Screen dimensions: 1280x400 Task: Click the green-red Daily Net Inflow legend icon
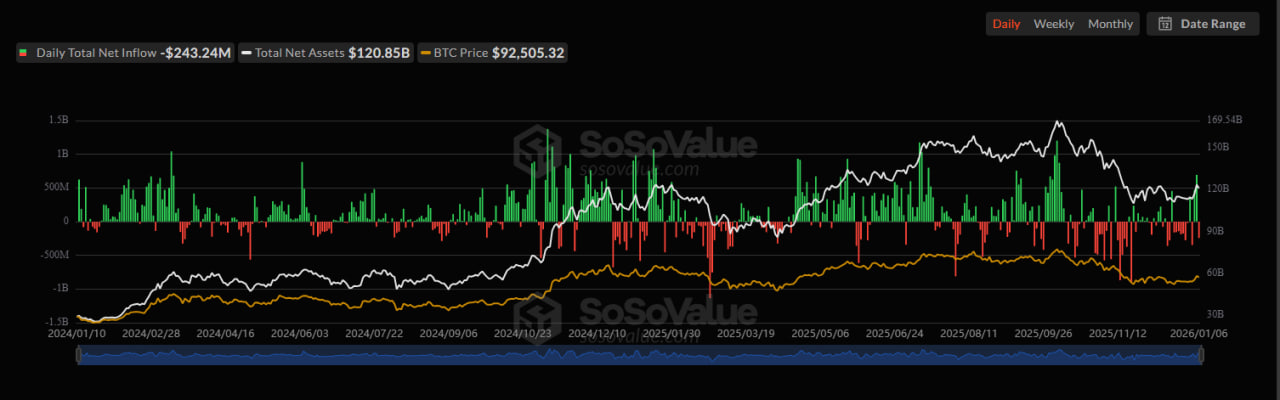pos(24,52)
